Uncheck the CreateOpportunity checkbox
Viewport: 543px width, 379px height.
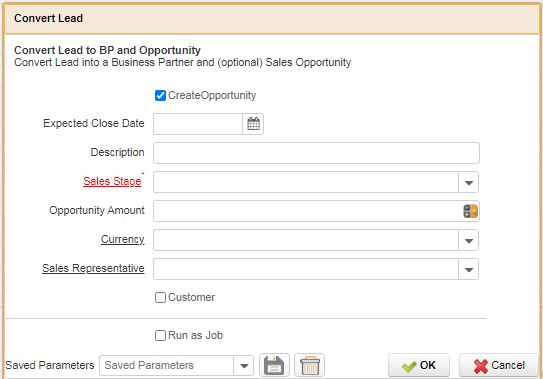[160, 95]
